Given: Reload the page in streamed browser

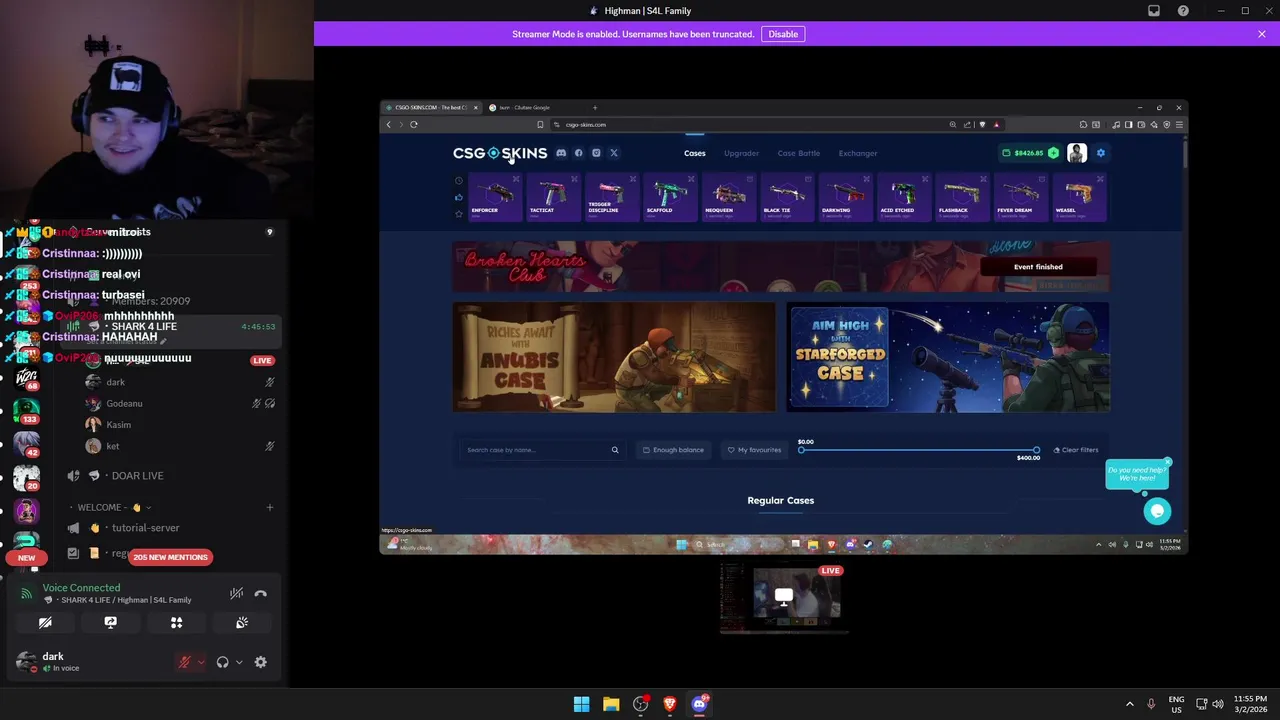Looking at the screenshot, I should click(413, 125).
